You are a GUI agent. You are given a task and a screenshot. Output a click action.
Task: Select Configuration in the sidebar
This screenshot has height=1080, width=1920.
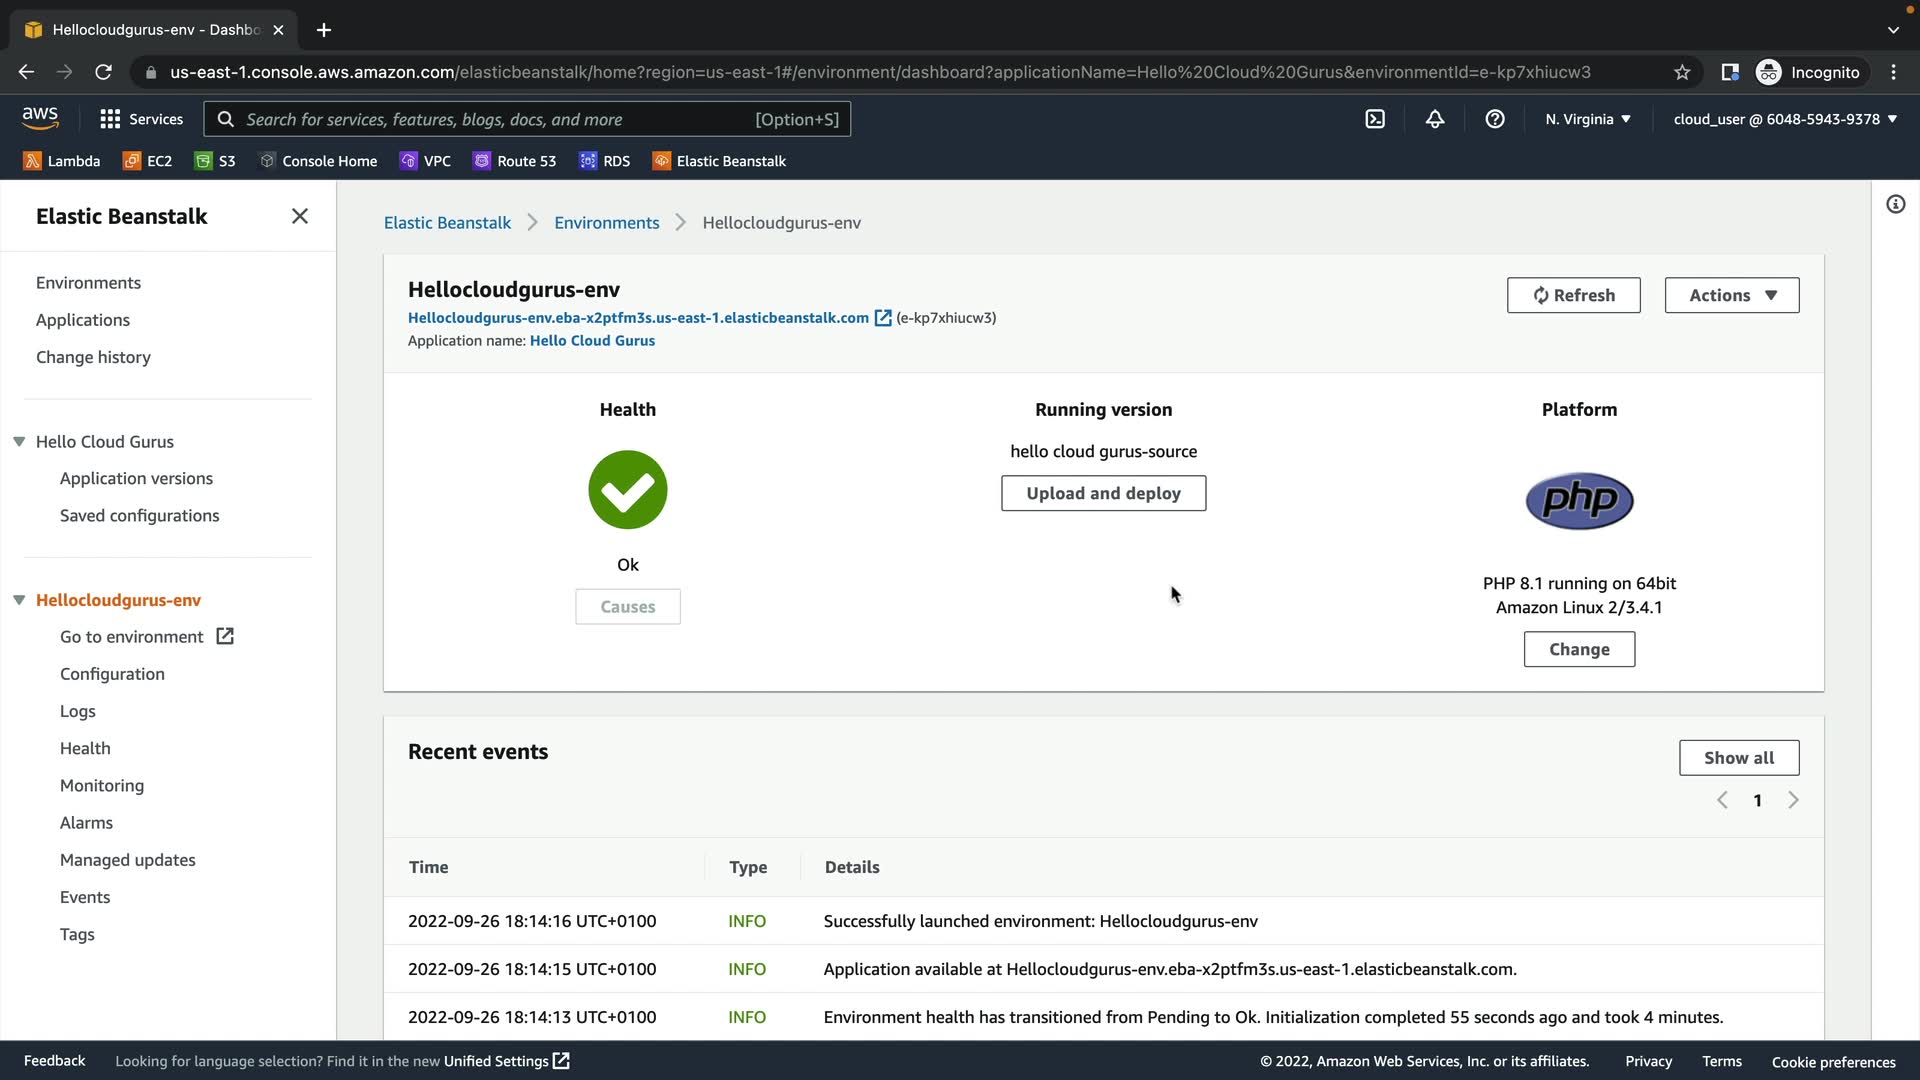tap(112, 674)
